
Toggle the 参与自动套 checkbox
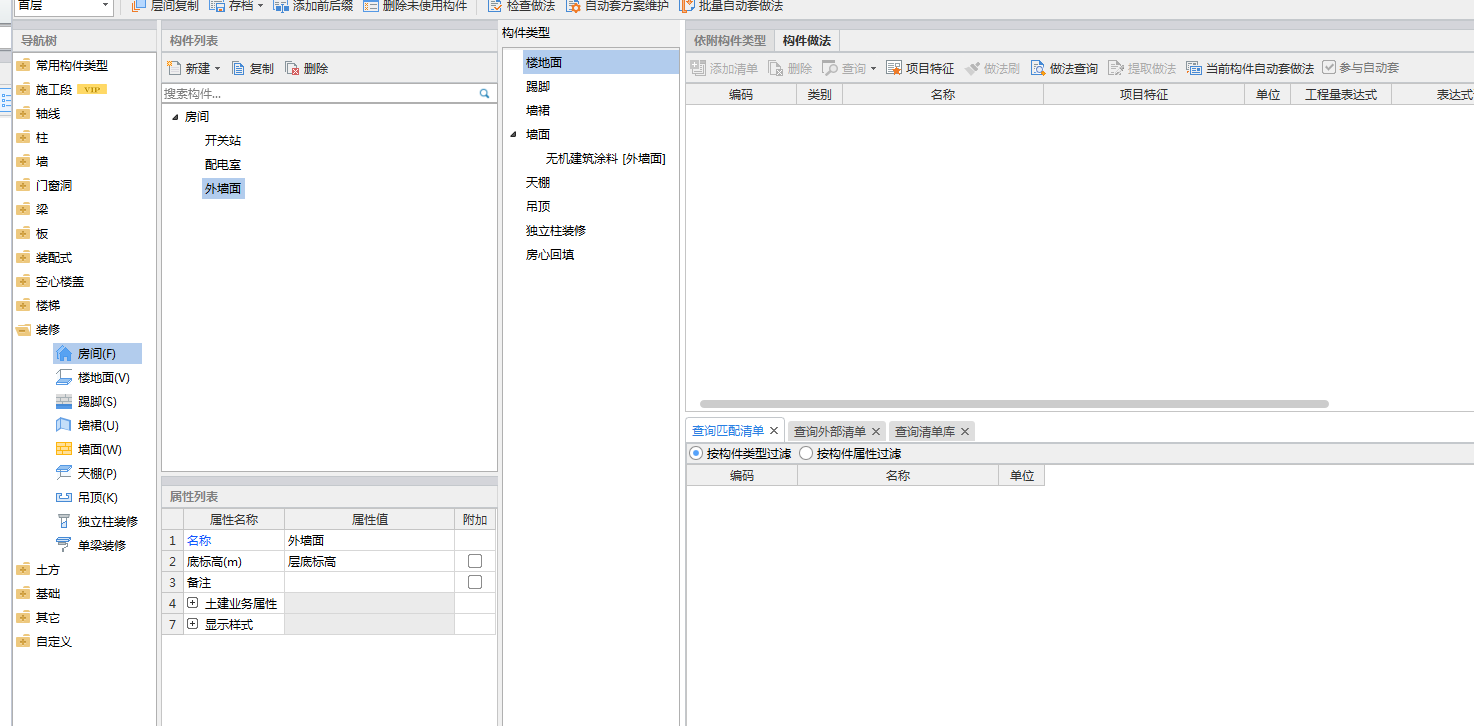(x=1329, y=68)
